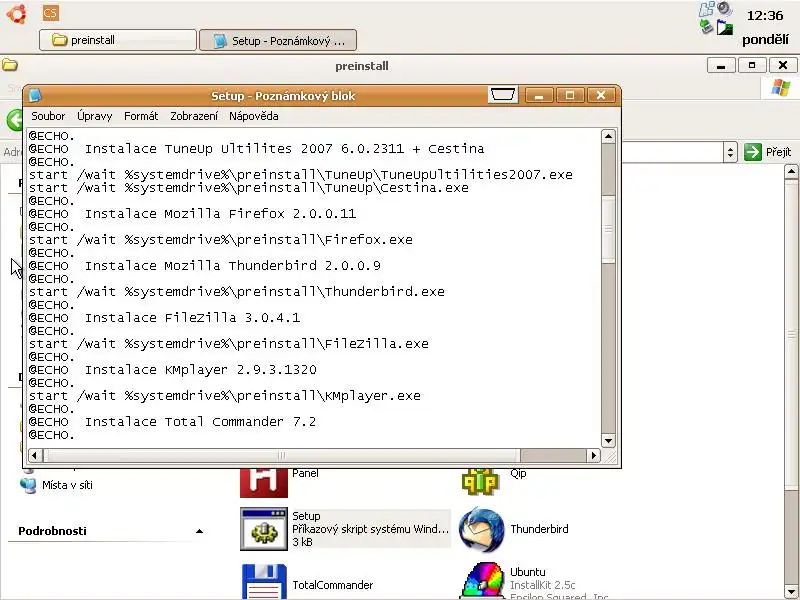Click the Ubuntu-style start logo icon
800x600 pixels.
[x=17, y=14]
